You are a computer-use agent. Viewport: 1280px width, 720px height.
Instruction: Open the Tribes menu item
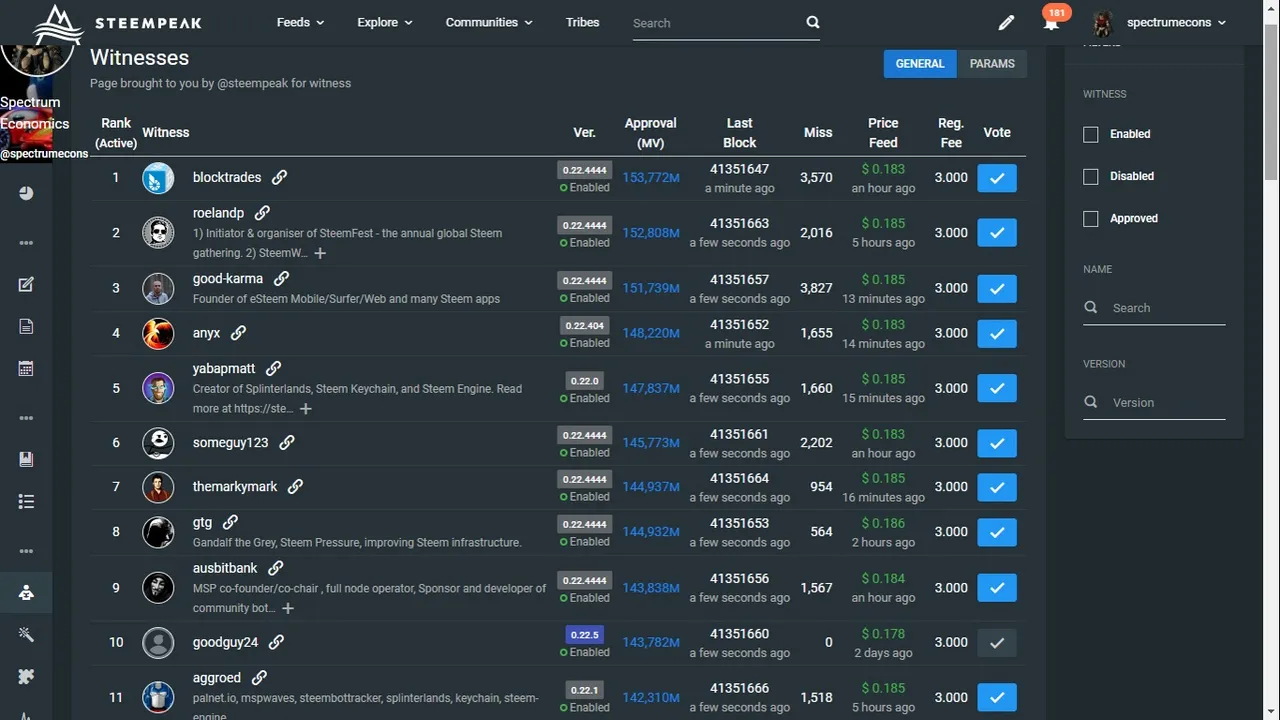[x=583, y=22]
